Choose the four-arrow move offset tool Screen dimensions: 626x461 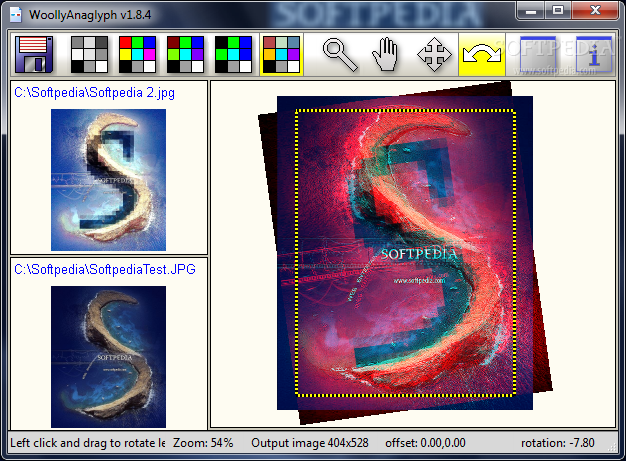coord(434,55)
